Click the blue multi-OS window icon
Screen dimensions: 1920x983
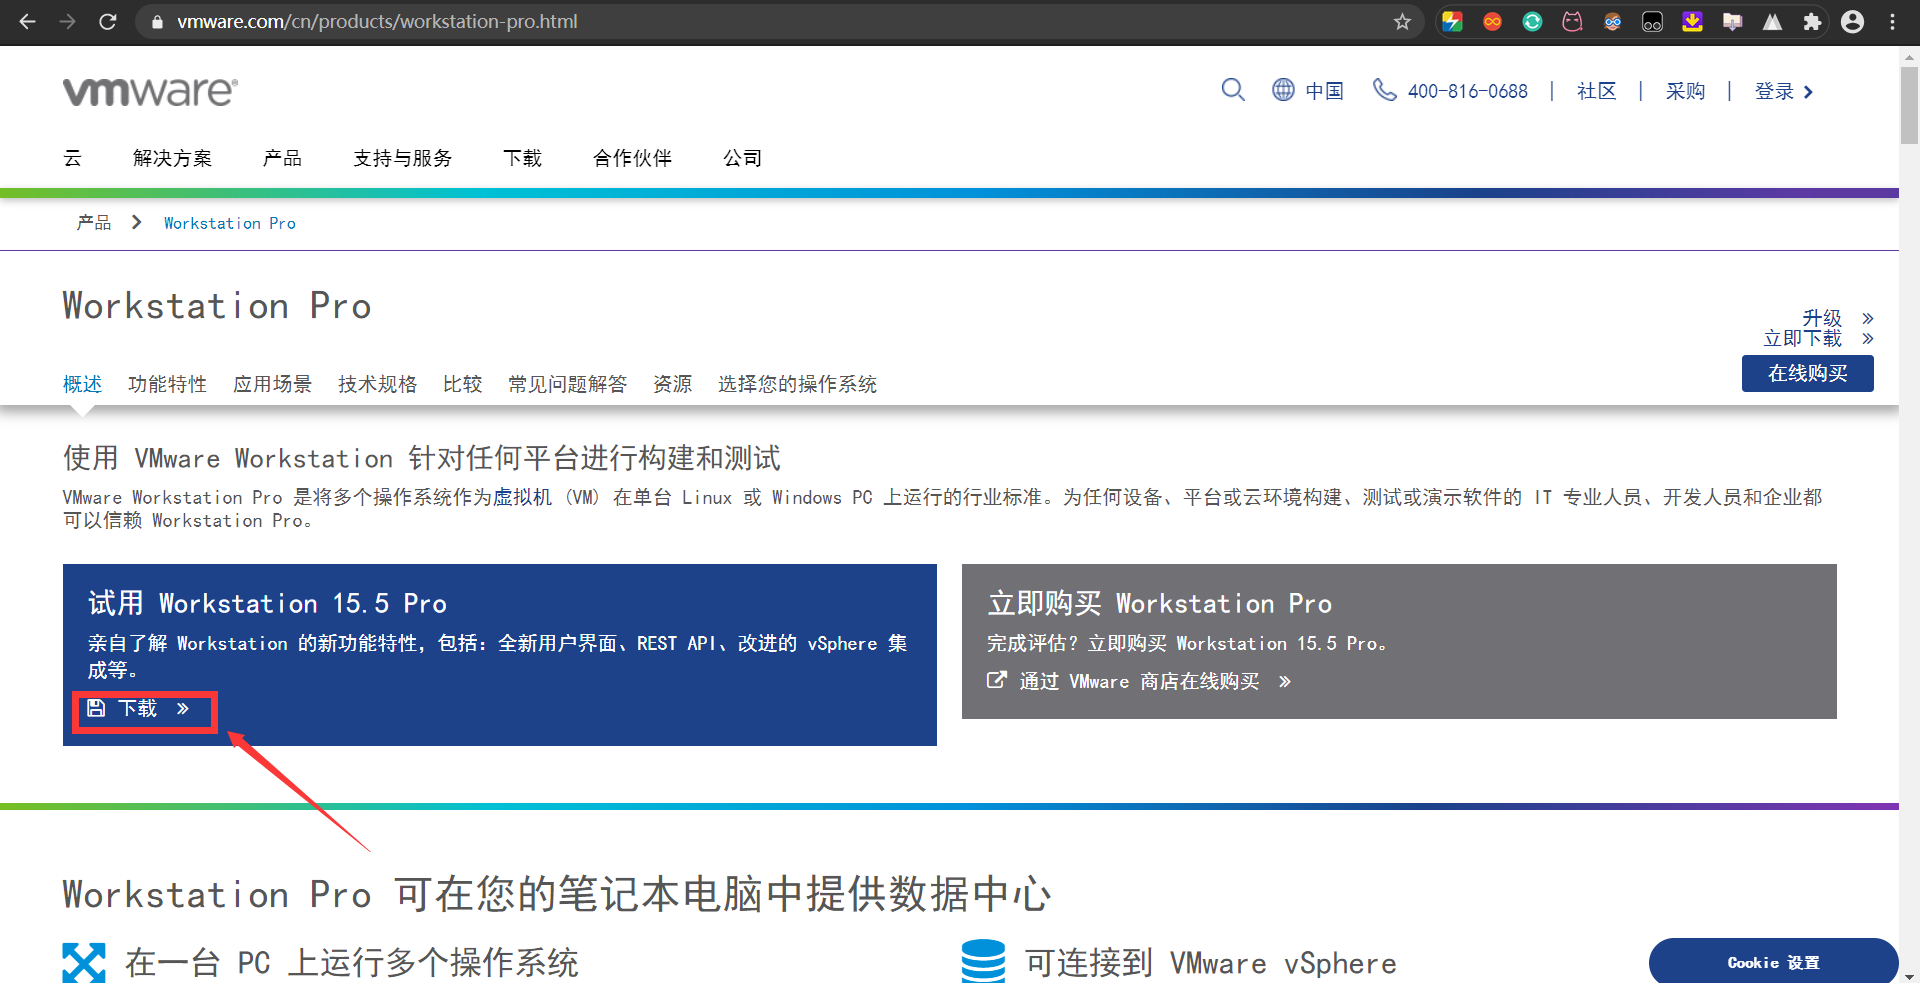(x=83, y=961)
